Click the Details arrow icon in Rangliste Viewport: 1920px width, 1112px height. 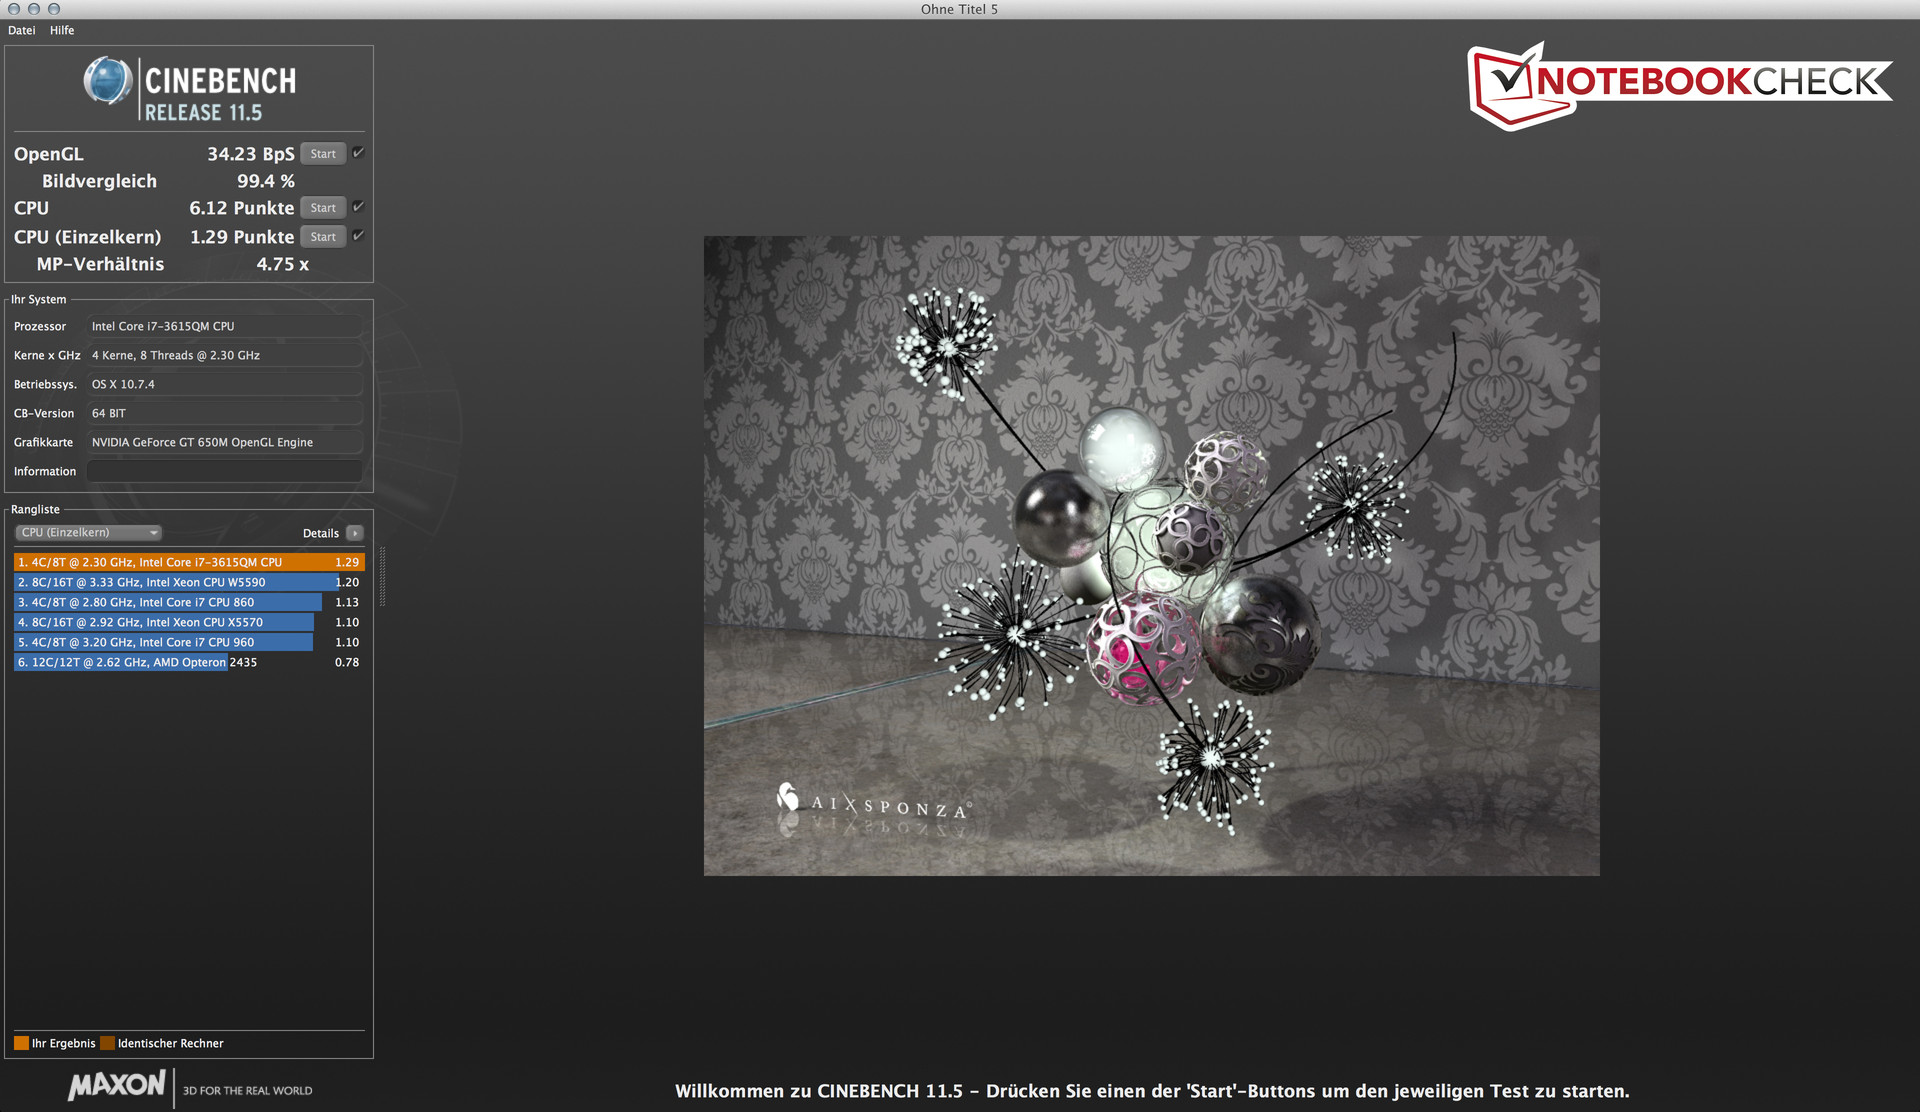[x=355, y=533]
